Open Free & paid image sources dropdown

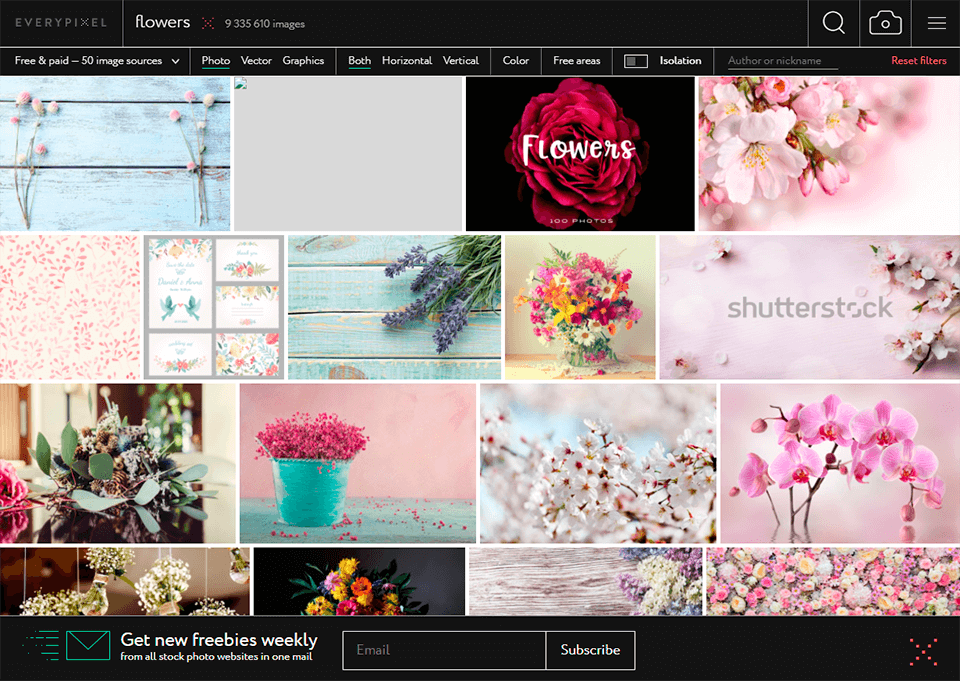pos(97,61)
